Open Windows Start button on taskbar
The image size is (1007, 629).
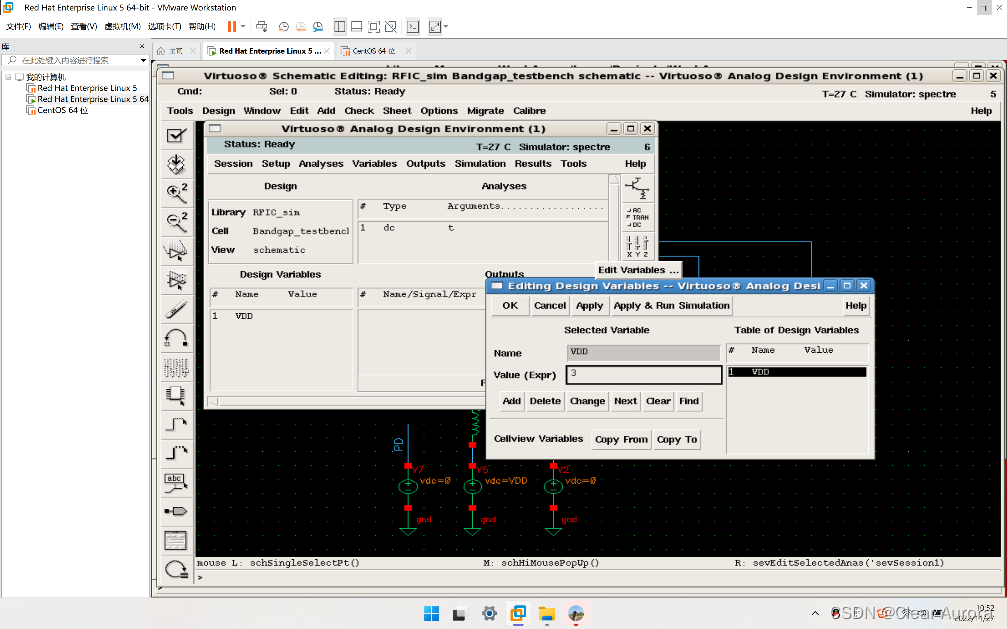coord(432,614)
